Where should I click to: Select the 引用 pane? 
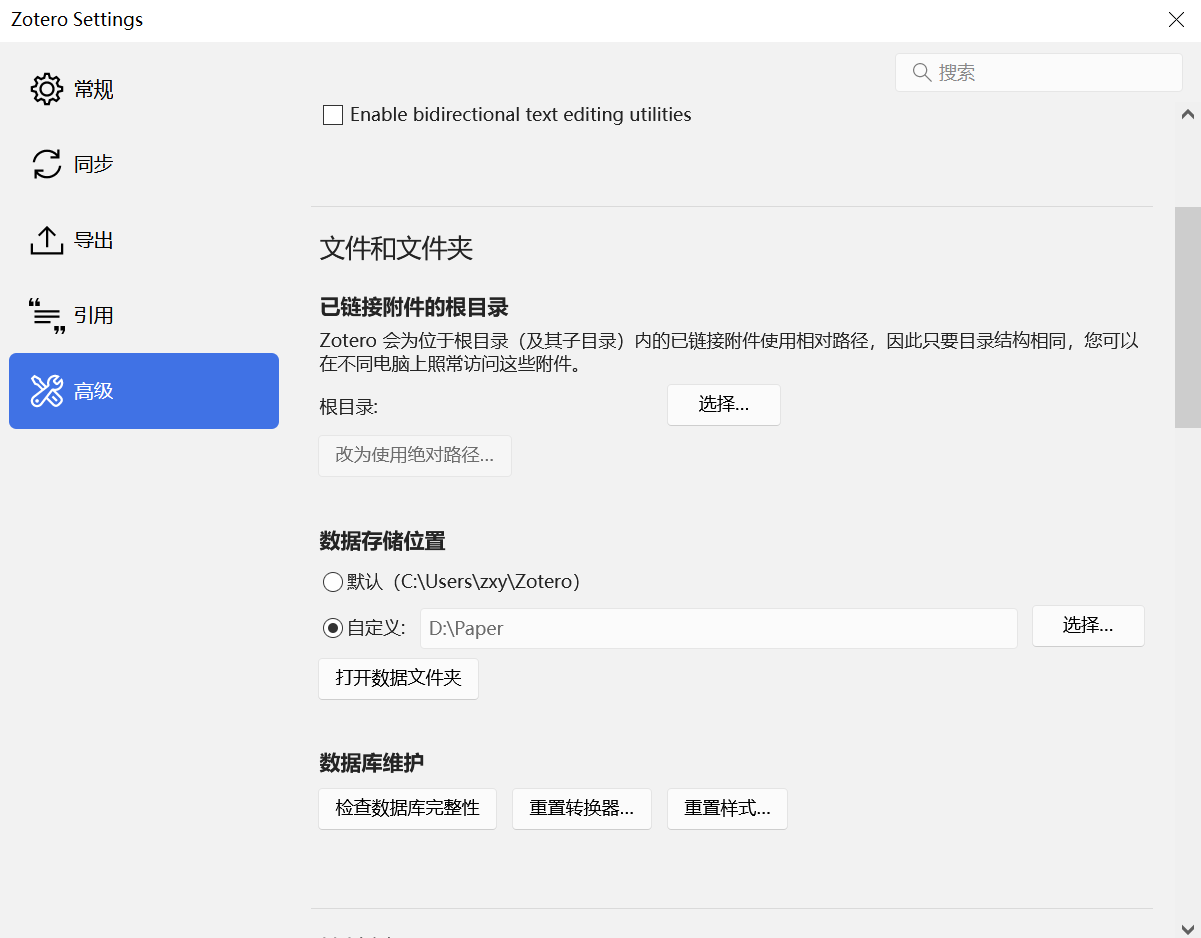tap(144, 315)
